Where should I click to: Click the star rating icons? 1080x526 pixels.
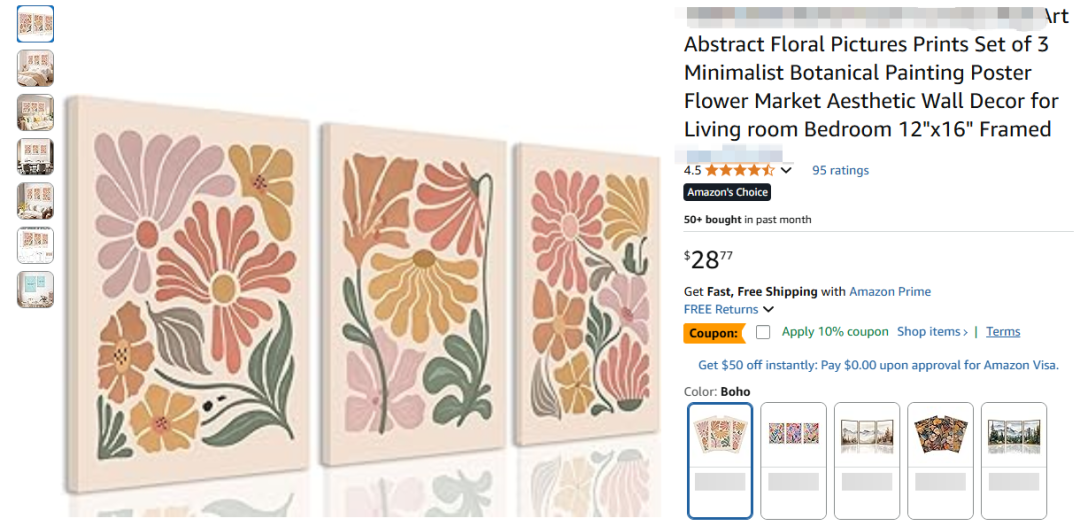[740, 170]
